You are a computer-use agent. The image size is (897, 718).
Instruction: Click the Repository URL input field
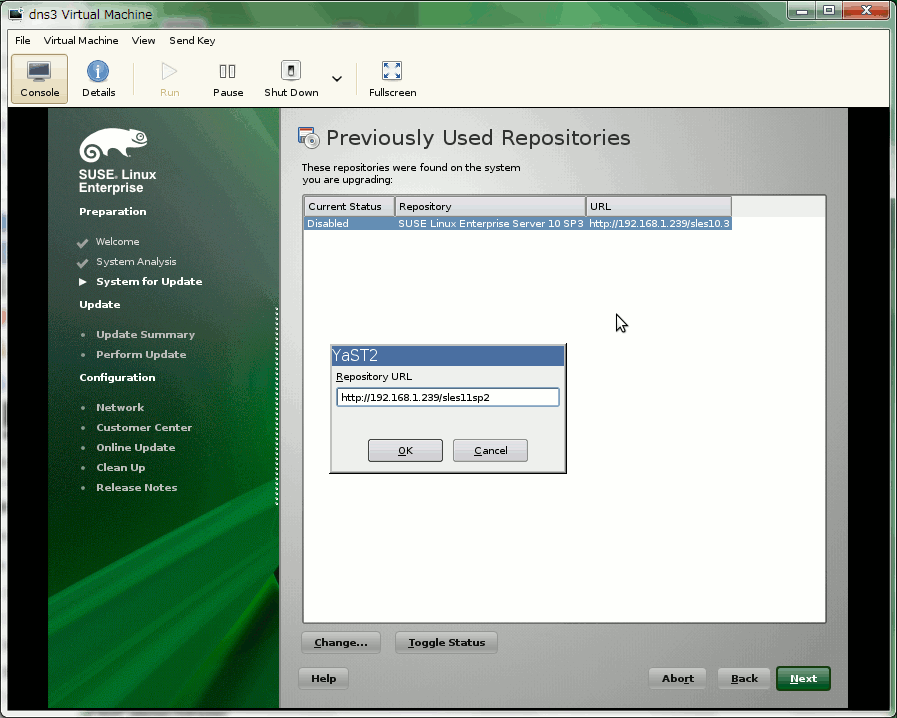click(x=448, y=397)
